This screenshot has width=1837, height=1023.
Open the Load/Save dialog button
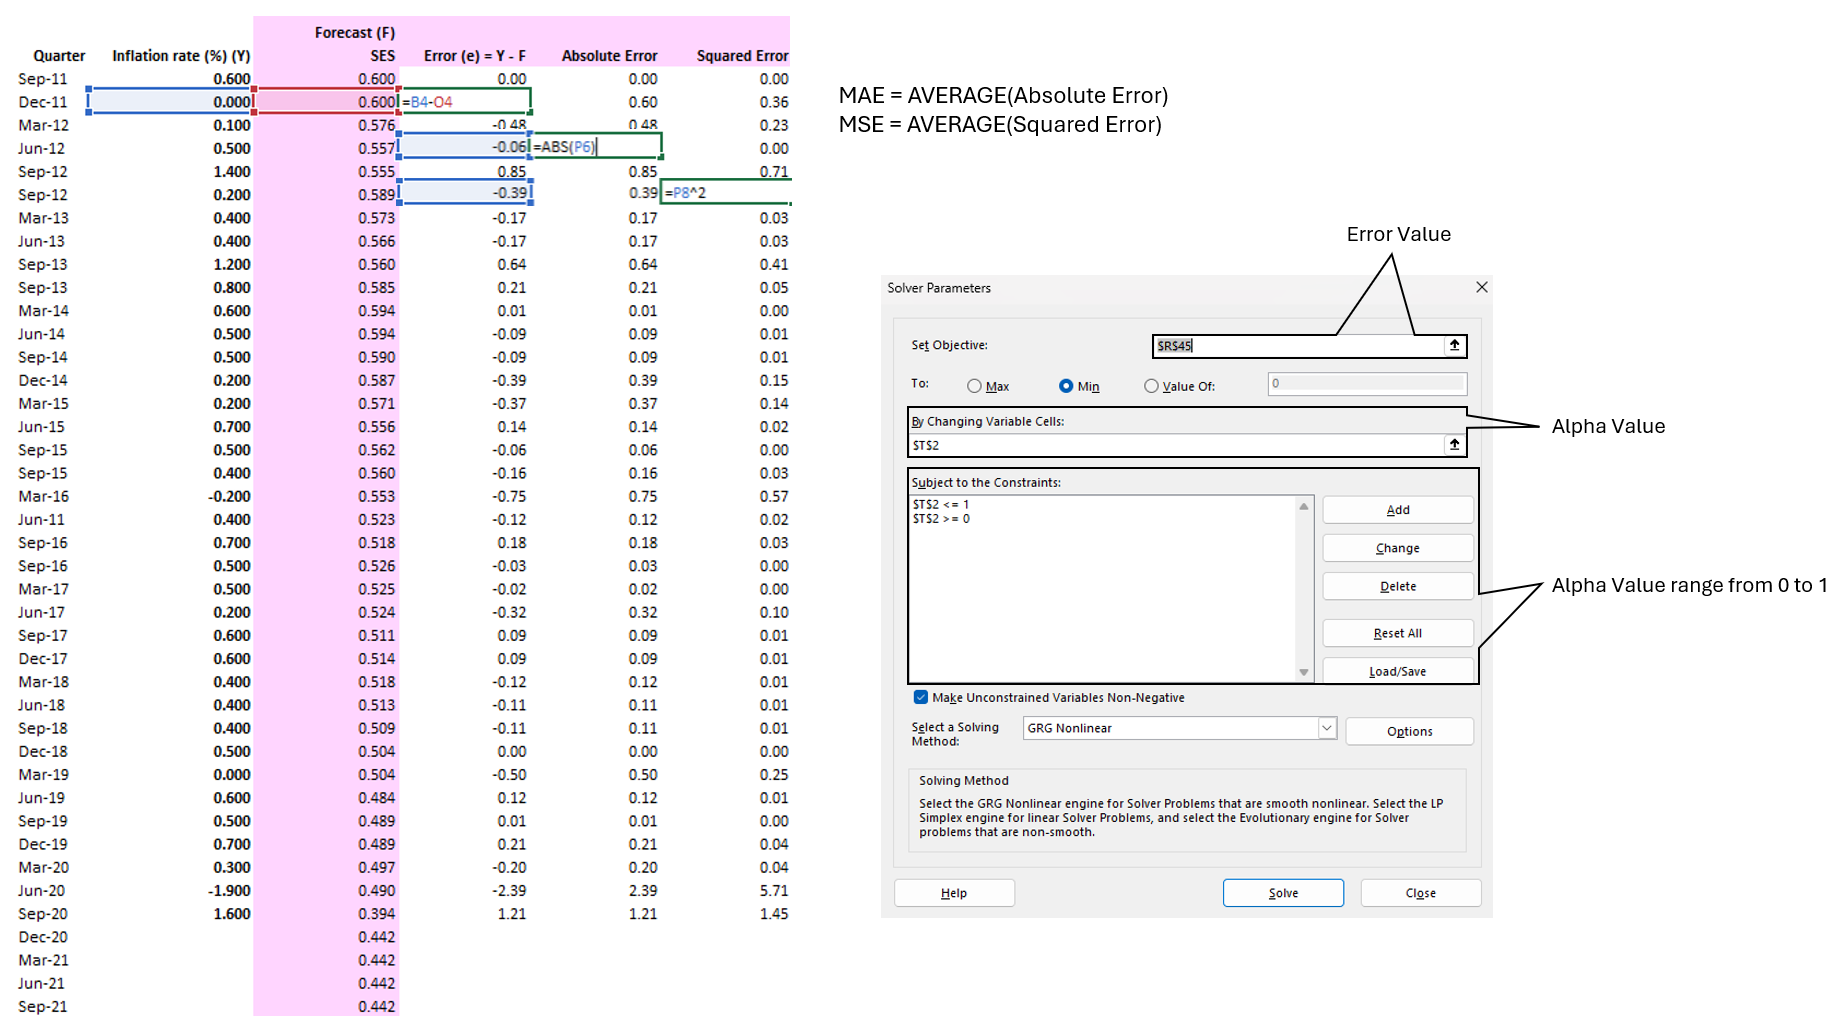tap(1398, 671)
